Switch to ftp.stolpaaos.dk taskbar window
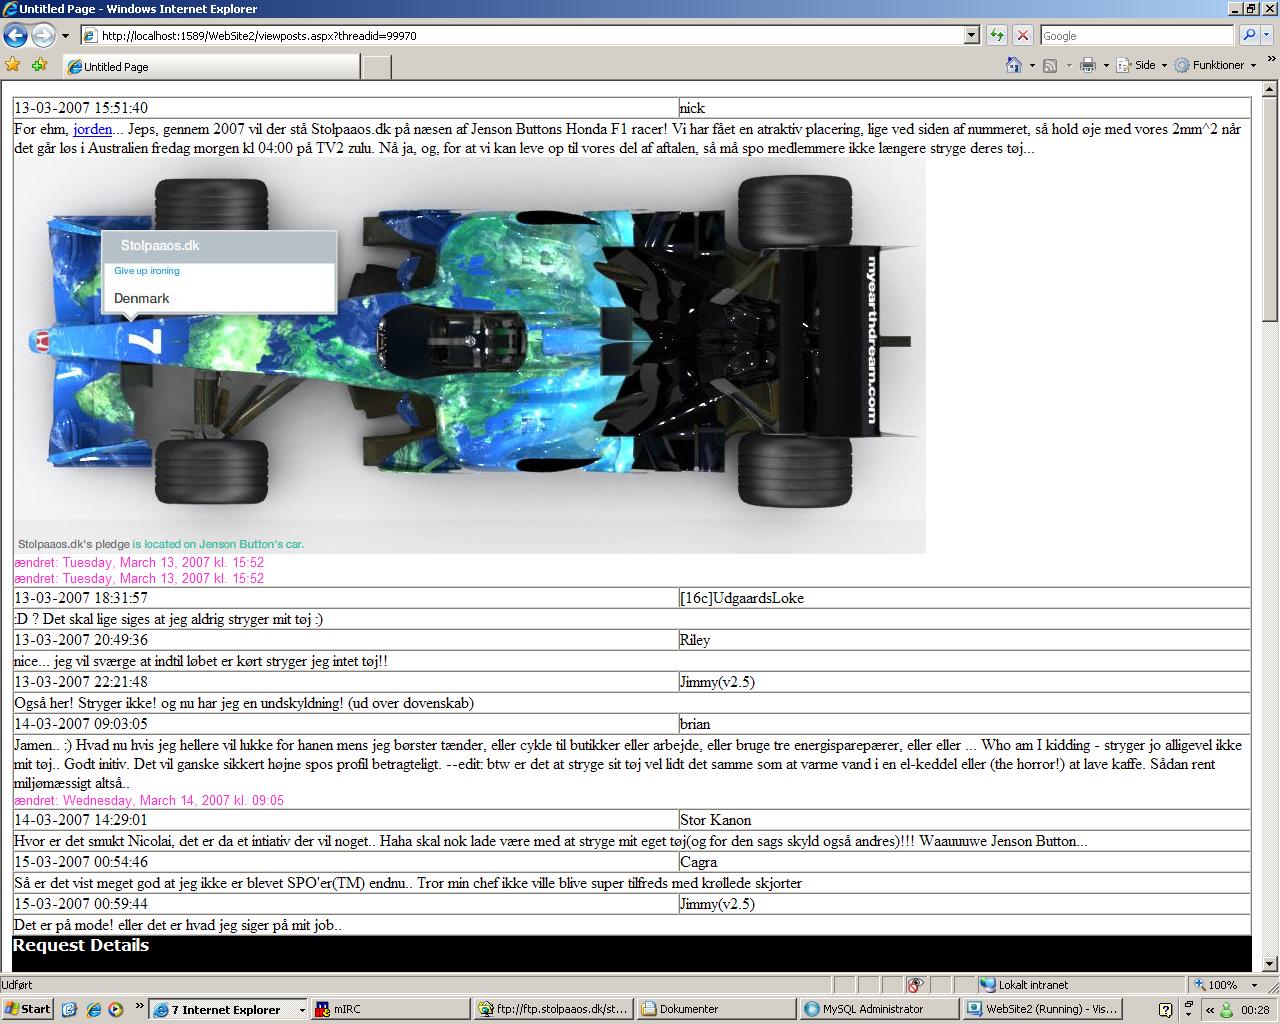Screen dimensions: 1280x1024 point(553,1009)
